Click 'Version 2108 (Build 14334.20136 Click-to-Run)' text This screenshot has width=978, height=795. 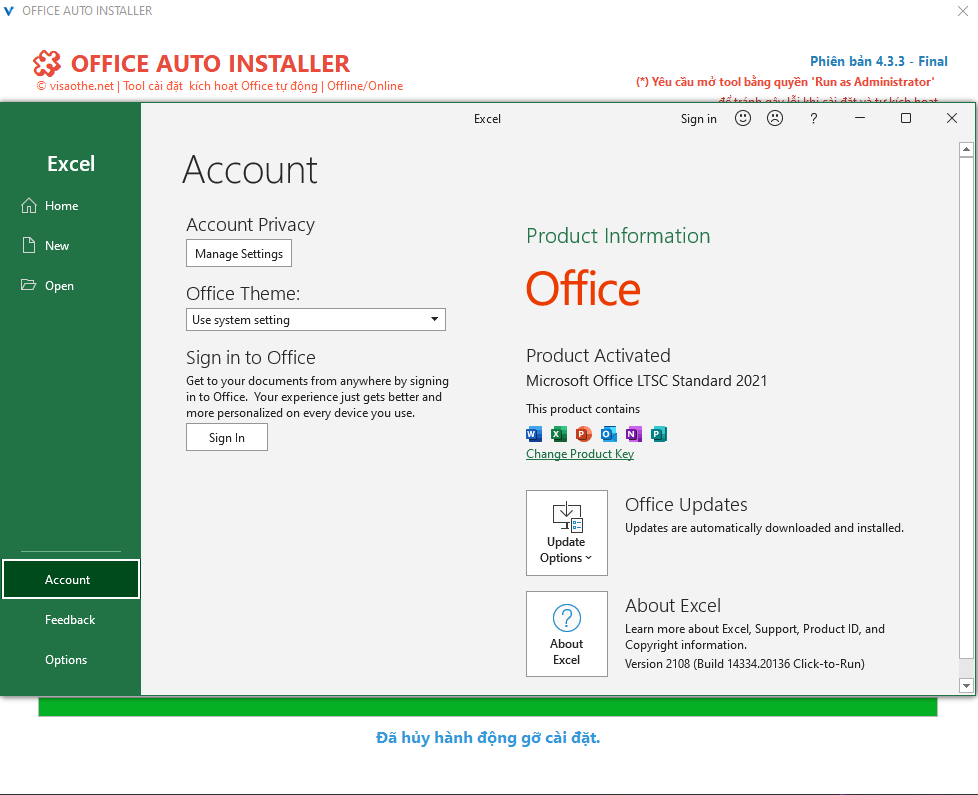(x=745, y=663)
